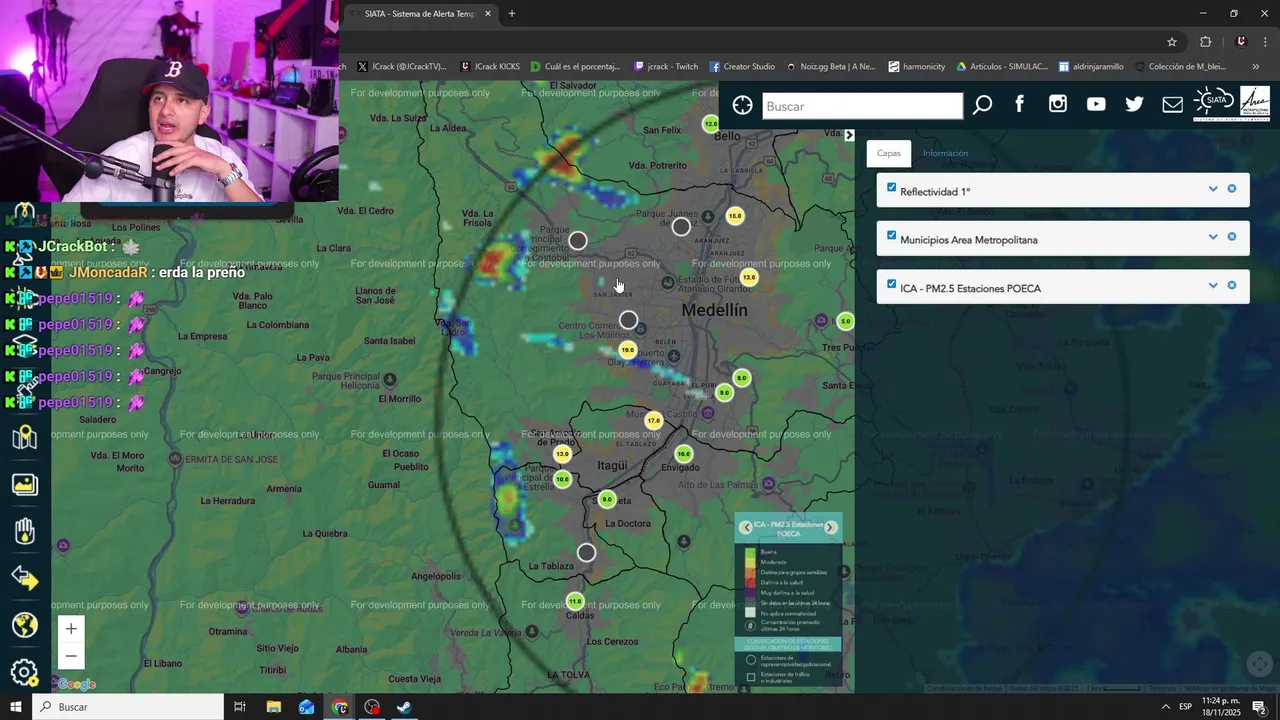1280x720 pixels.
Task: Click station marker 11.0 near Caldas
Action: pyautogui.click(x=575, y=602)
